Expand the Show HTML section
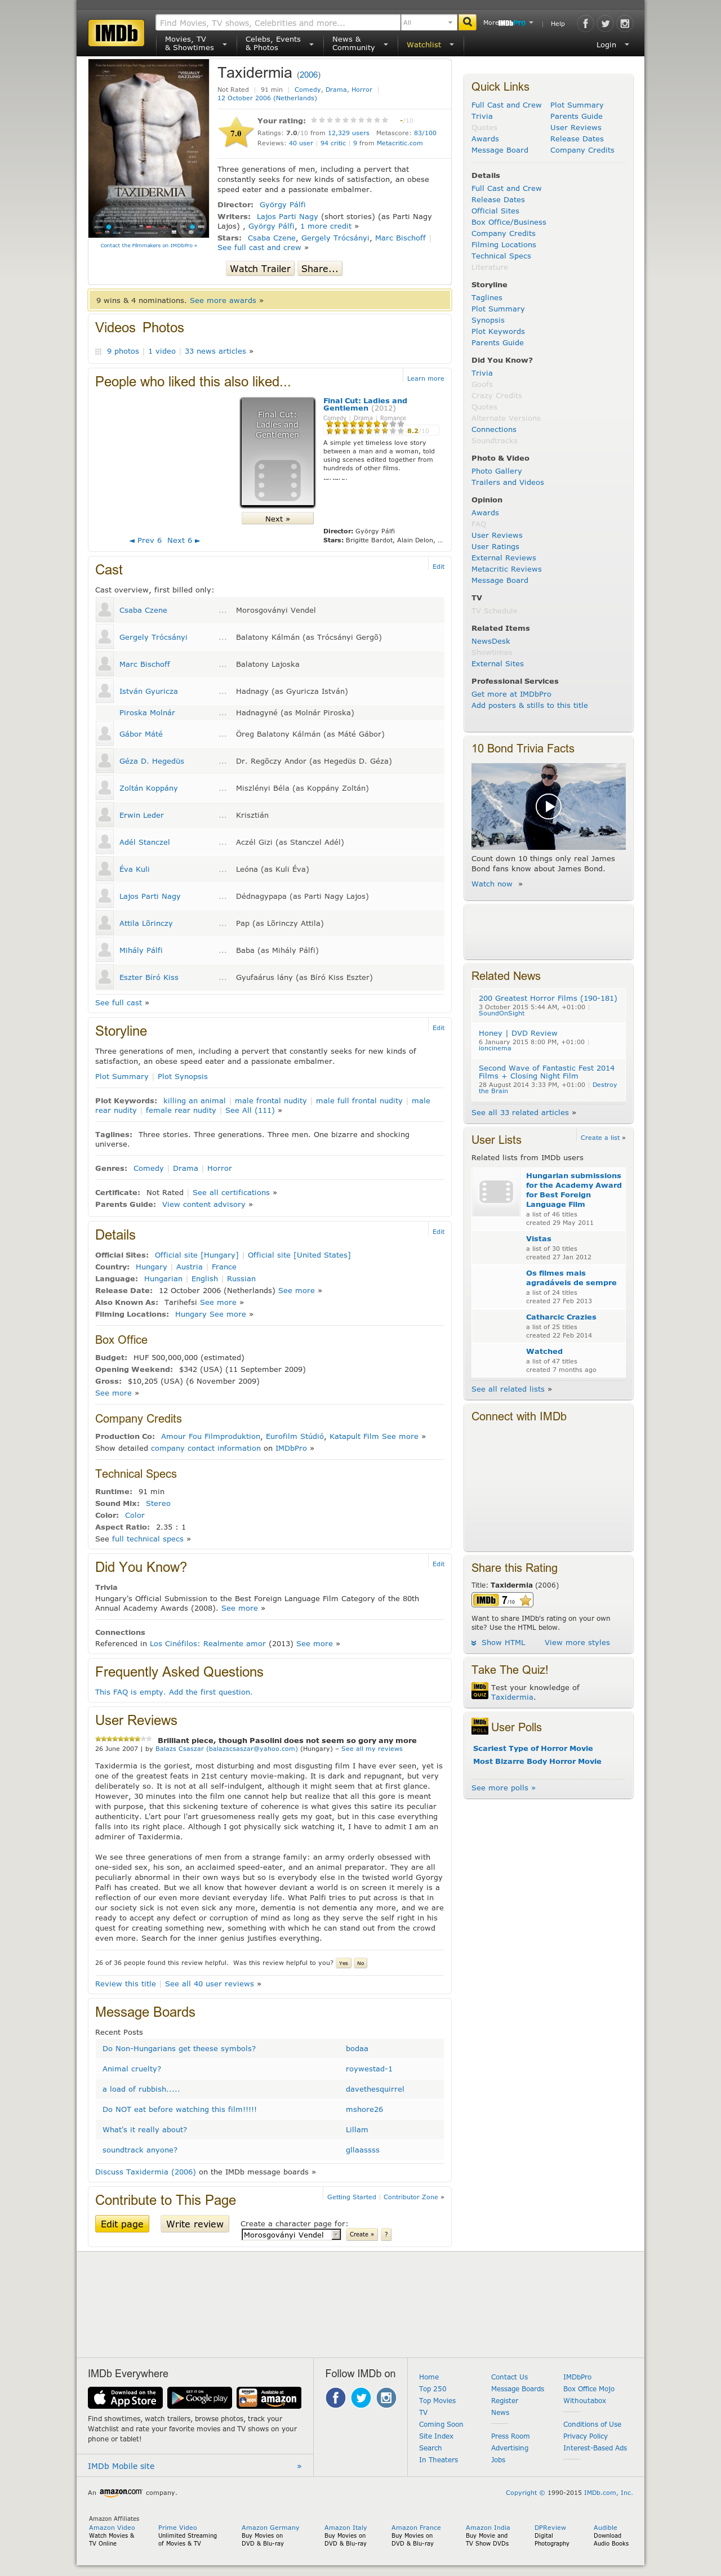The width and height of the screenshot is (721, 2576). point(498,1642)
